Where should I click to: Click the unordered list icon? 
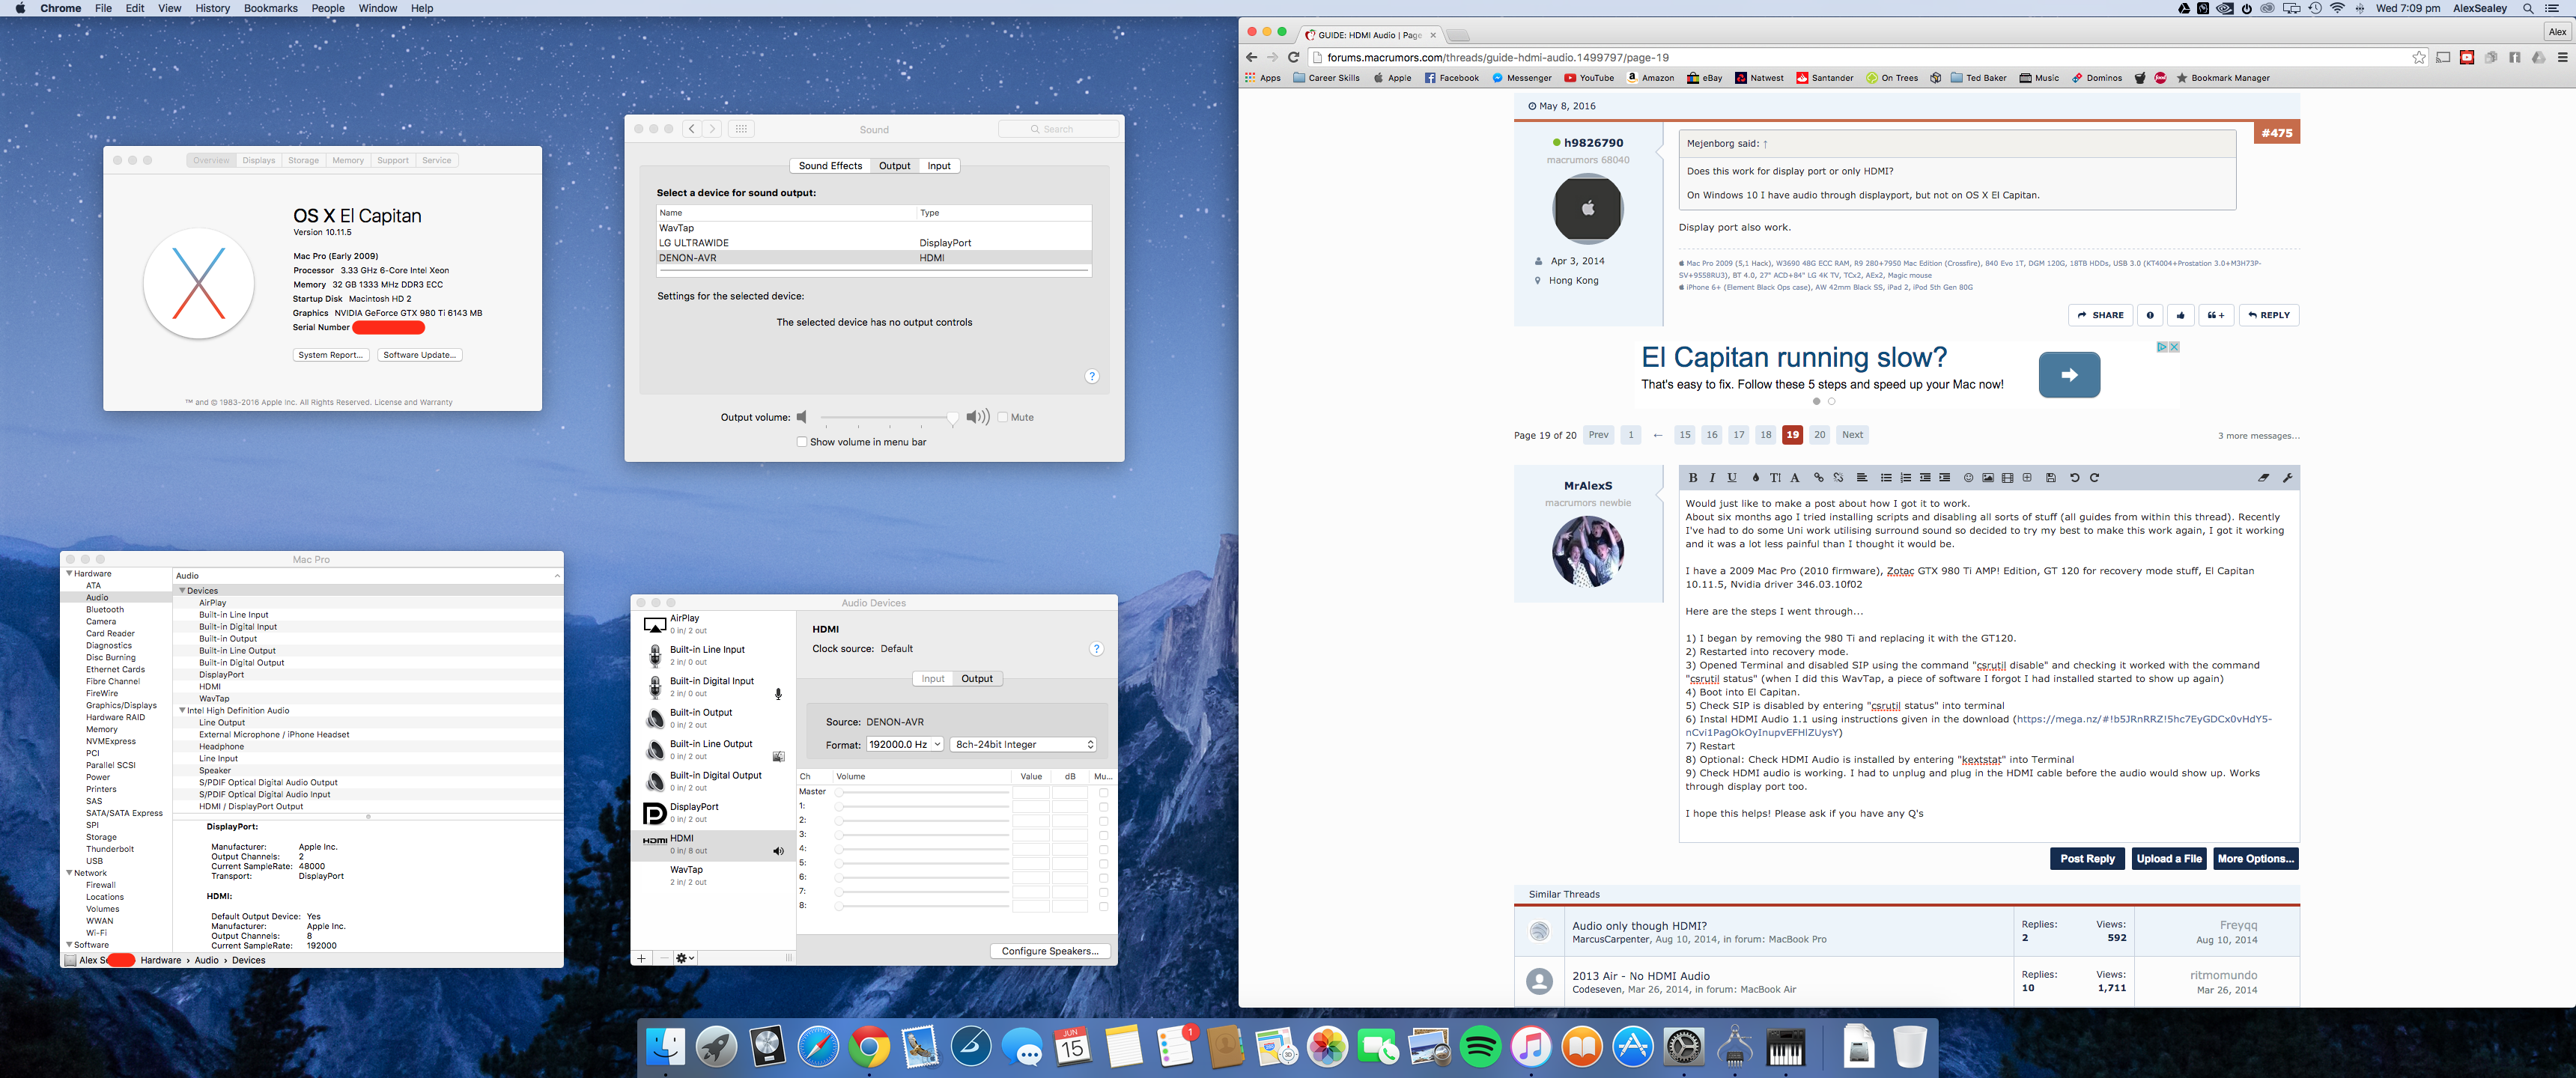click(1886, 478)
